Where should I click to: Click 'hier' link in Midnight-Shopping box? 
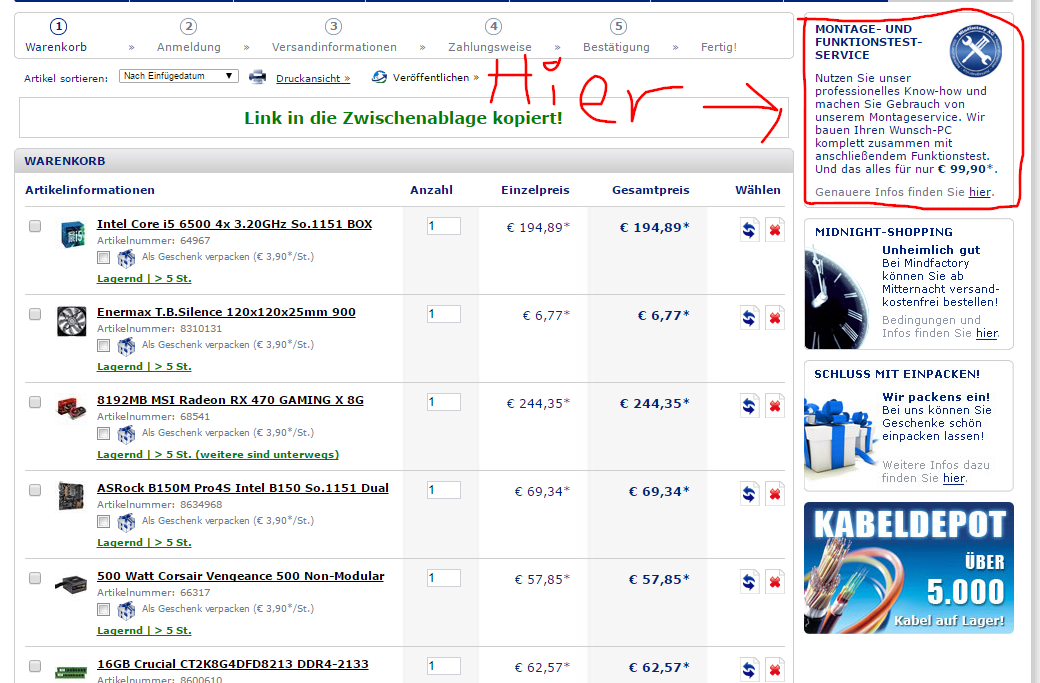point(986,334)
